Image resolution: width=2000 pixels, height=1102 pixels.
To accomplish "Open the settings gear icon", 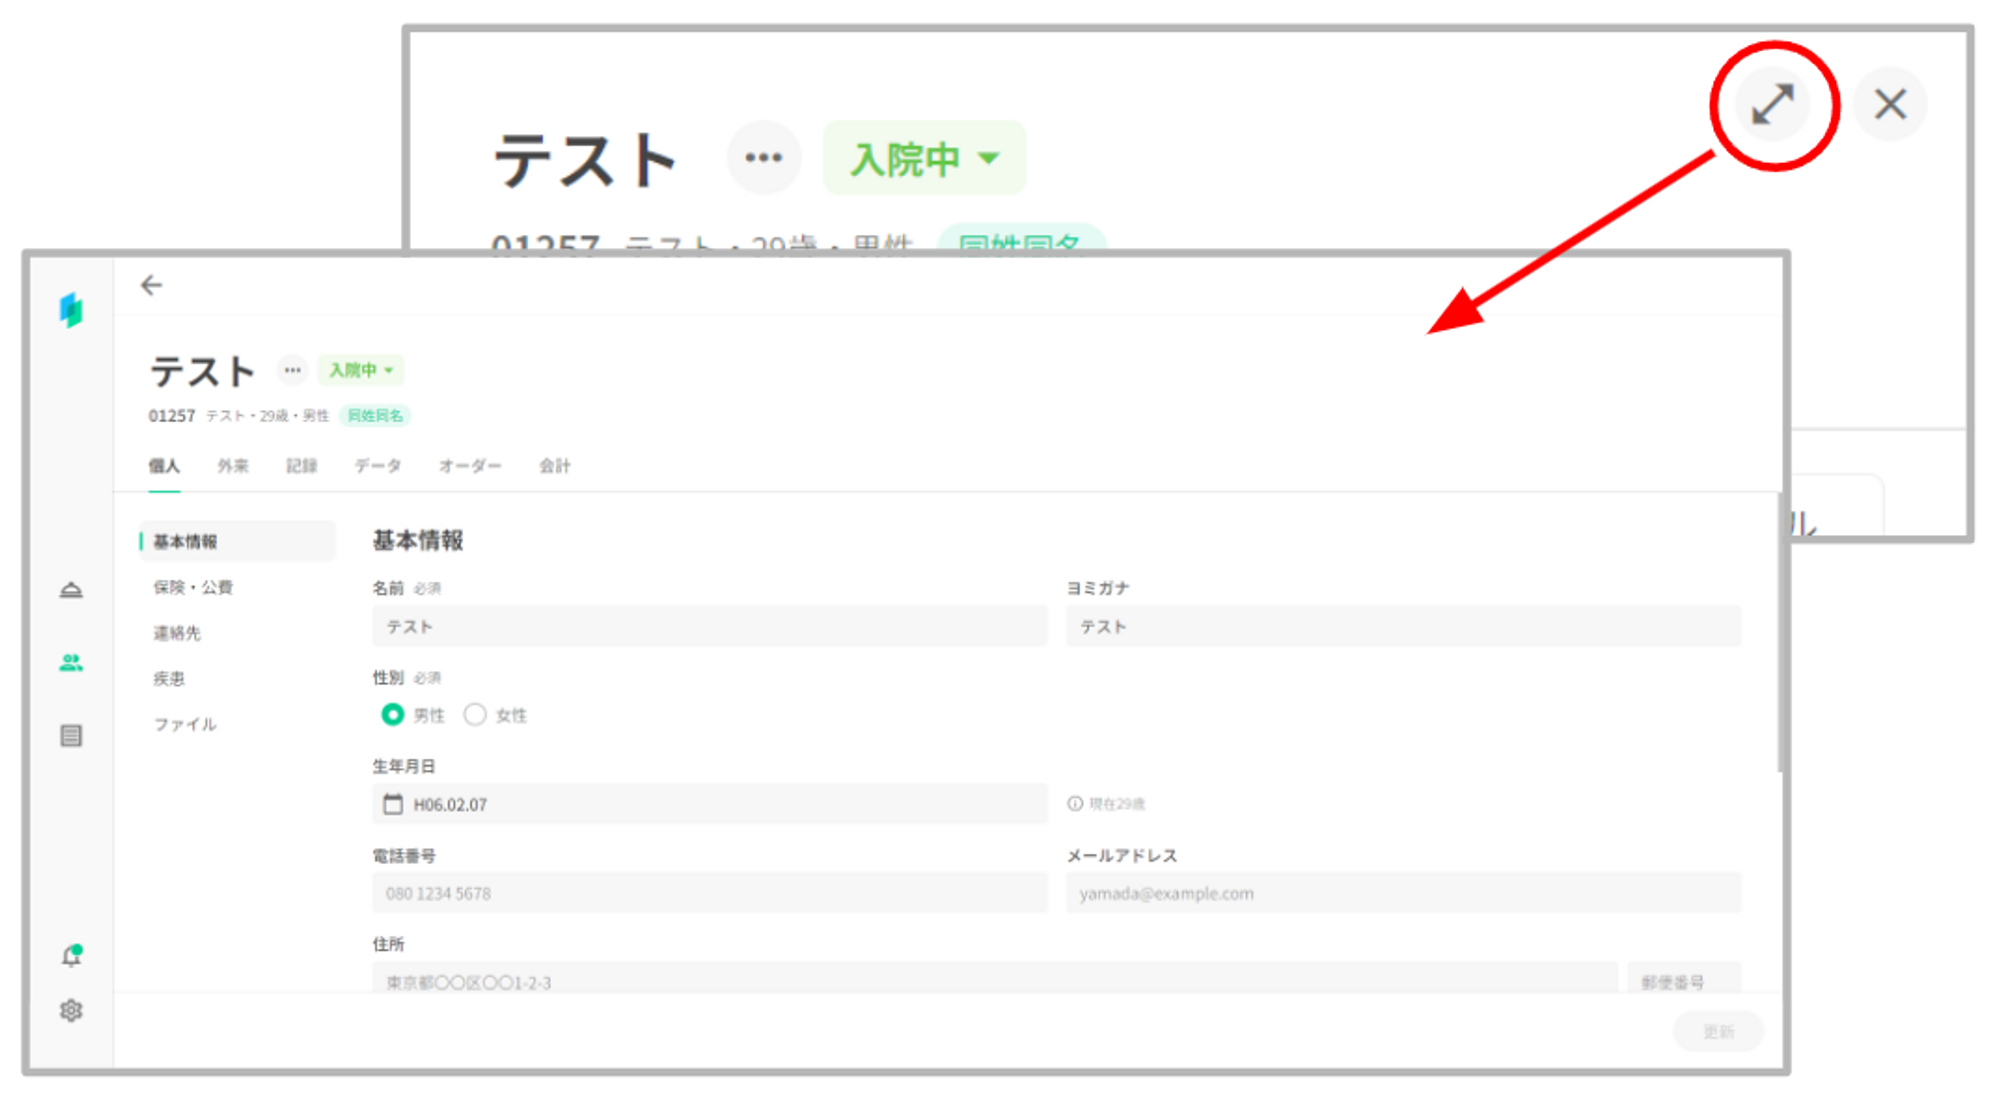I will tap(71, 1011).
